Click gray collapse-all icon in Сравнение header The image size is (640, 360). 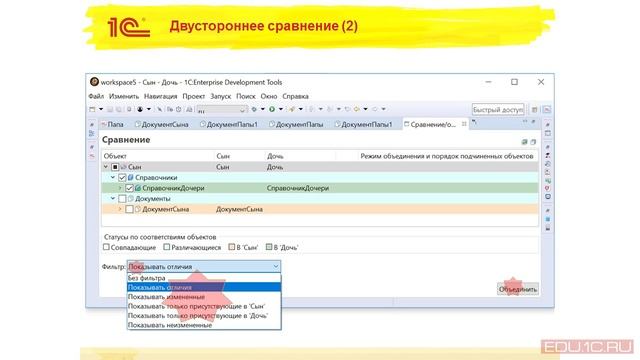(533, 142)
